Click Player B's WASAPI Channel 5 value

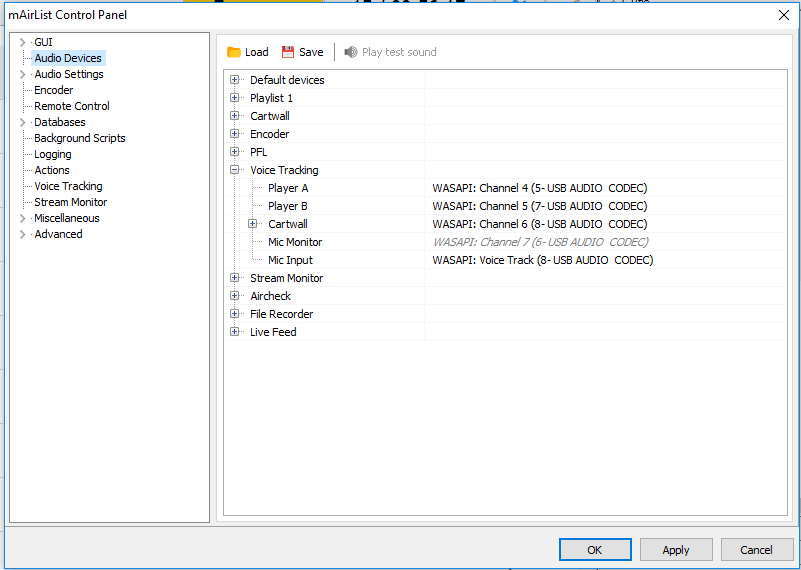pos(539,206)
